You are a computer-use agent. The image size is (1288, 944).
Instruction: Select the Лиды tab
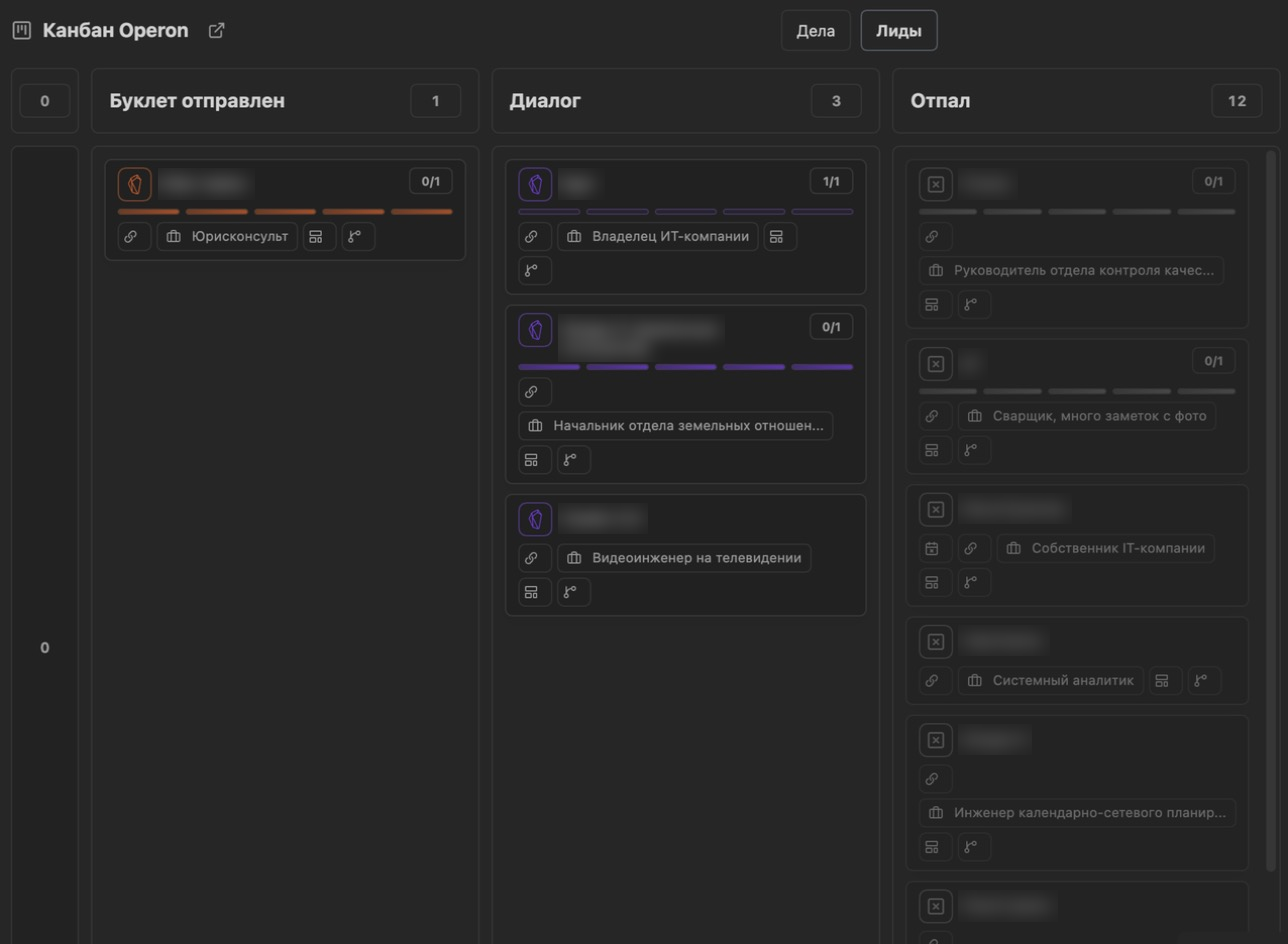click(x=899, y=30)
